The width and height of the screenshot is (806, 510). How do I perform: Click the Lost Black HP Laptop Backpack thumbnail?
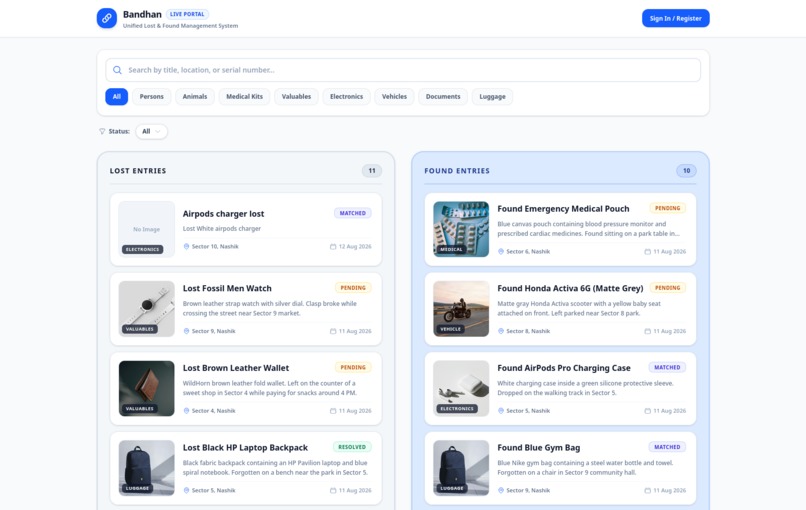146,468
